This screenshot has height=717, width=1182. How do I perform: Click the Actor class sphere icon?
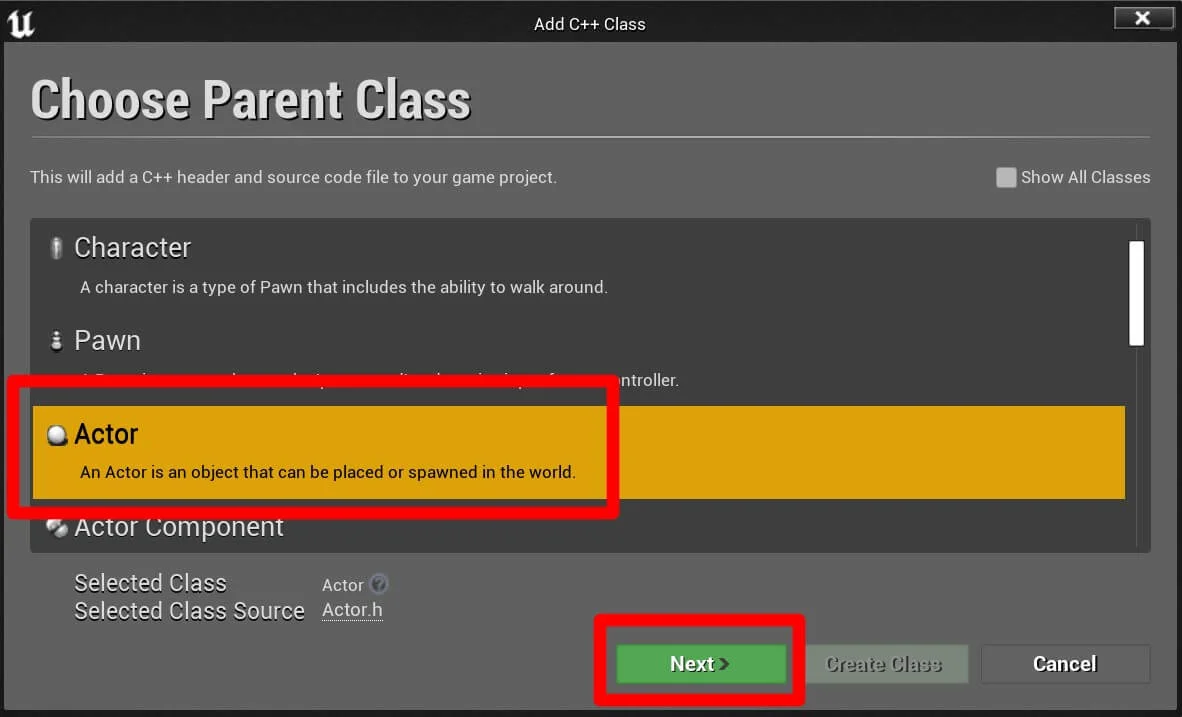tap(57, 435)
